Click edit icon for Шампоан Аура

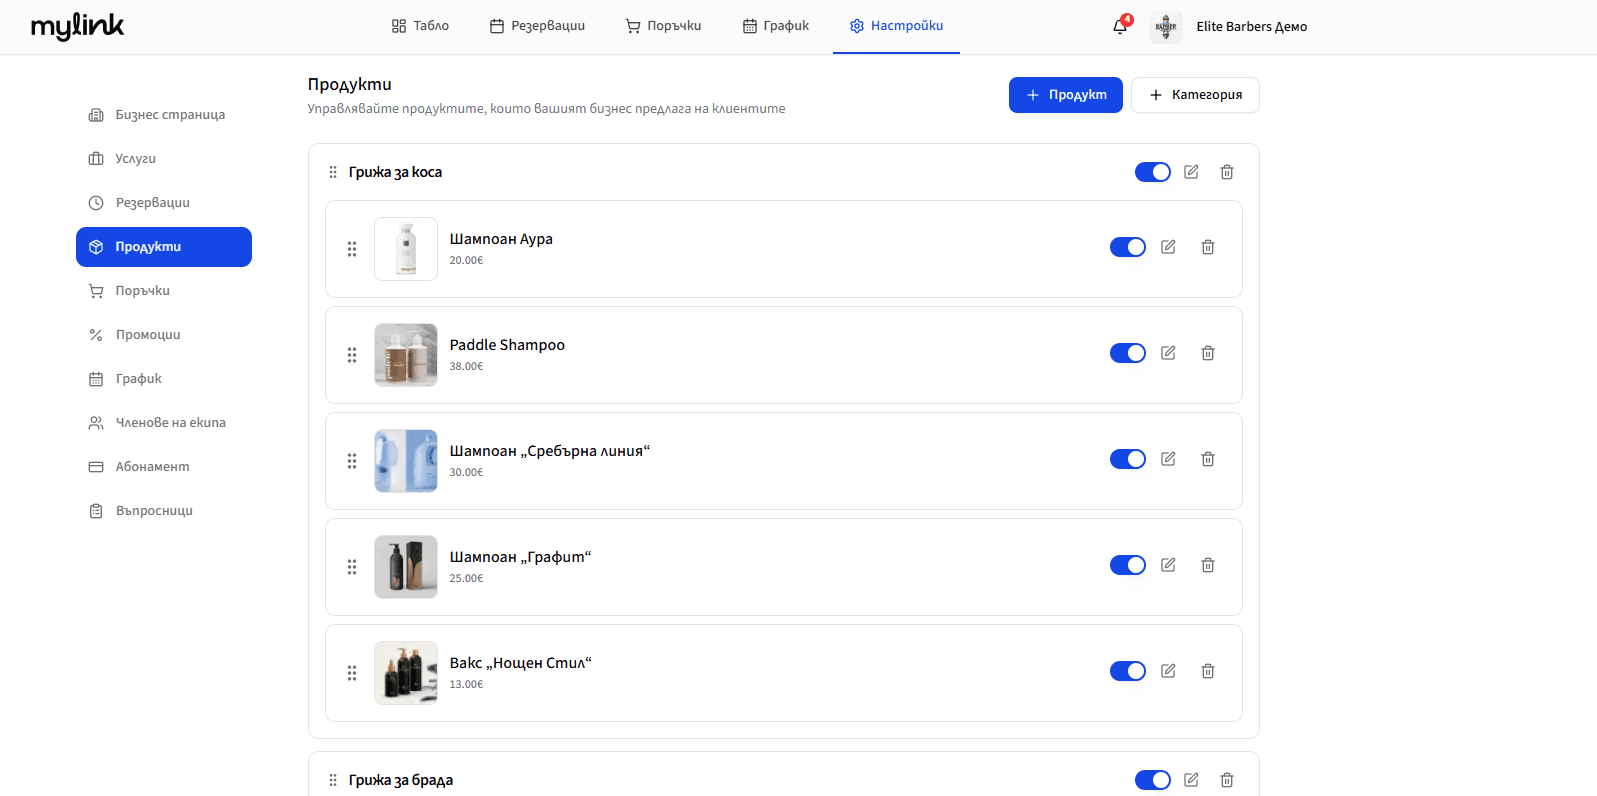click(x=1168, y=247)
